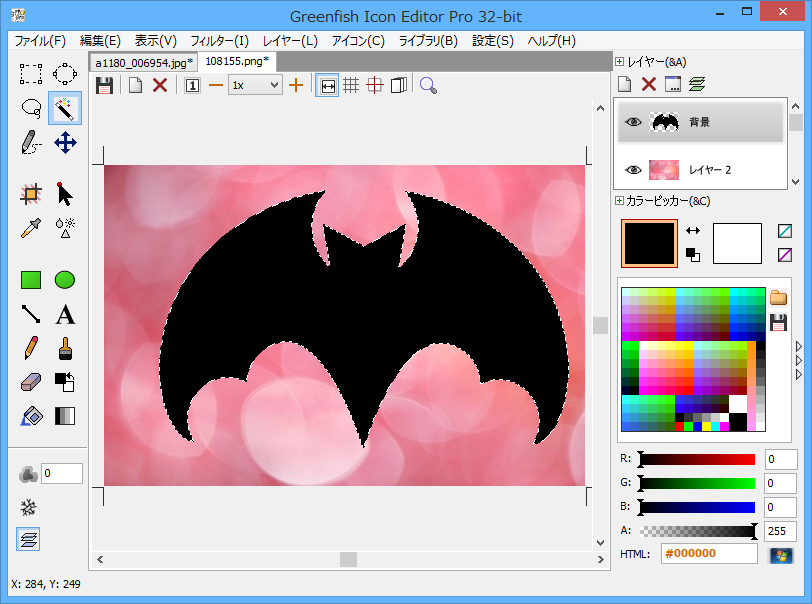Select the Crop tool
This screenshot has width=812, height=604.
(x=31, y=193)
